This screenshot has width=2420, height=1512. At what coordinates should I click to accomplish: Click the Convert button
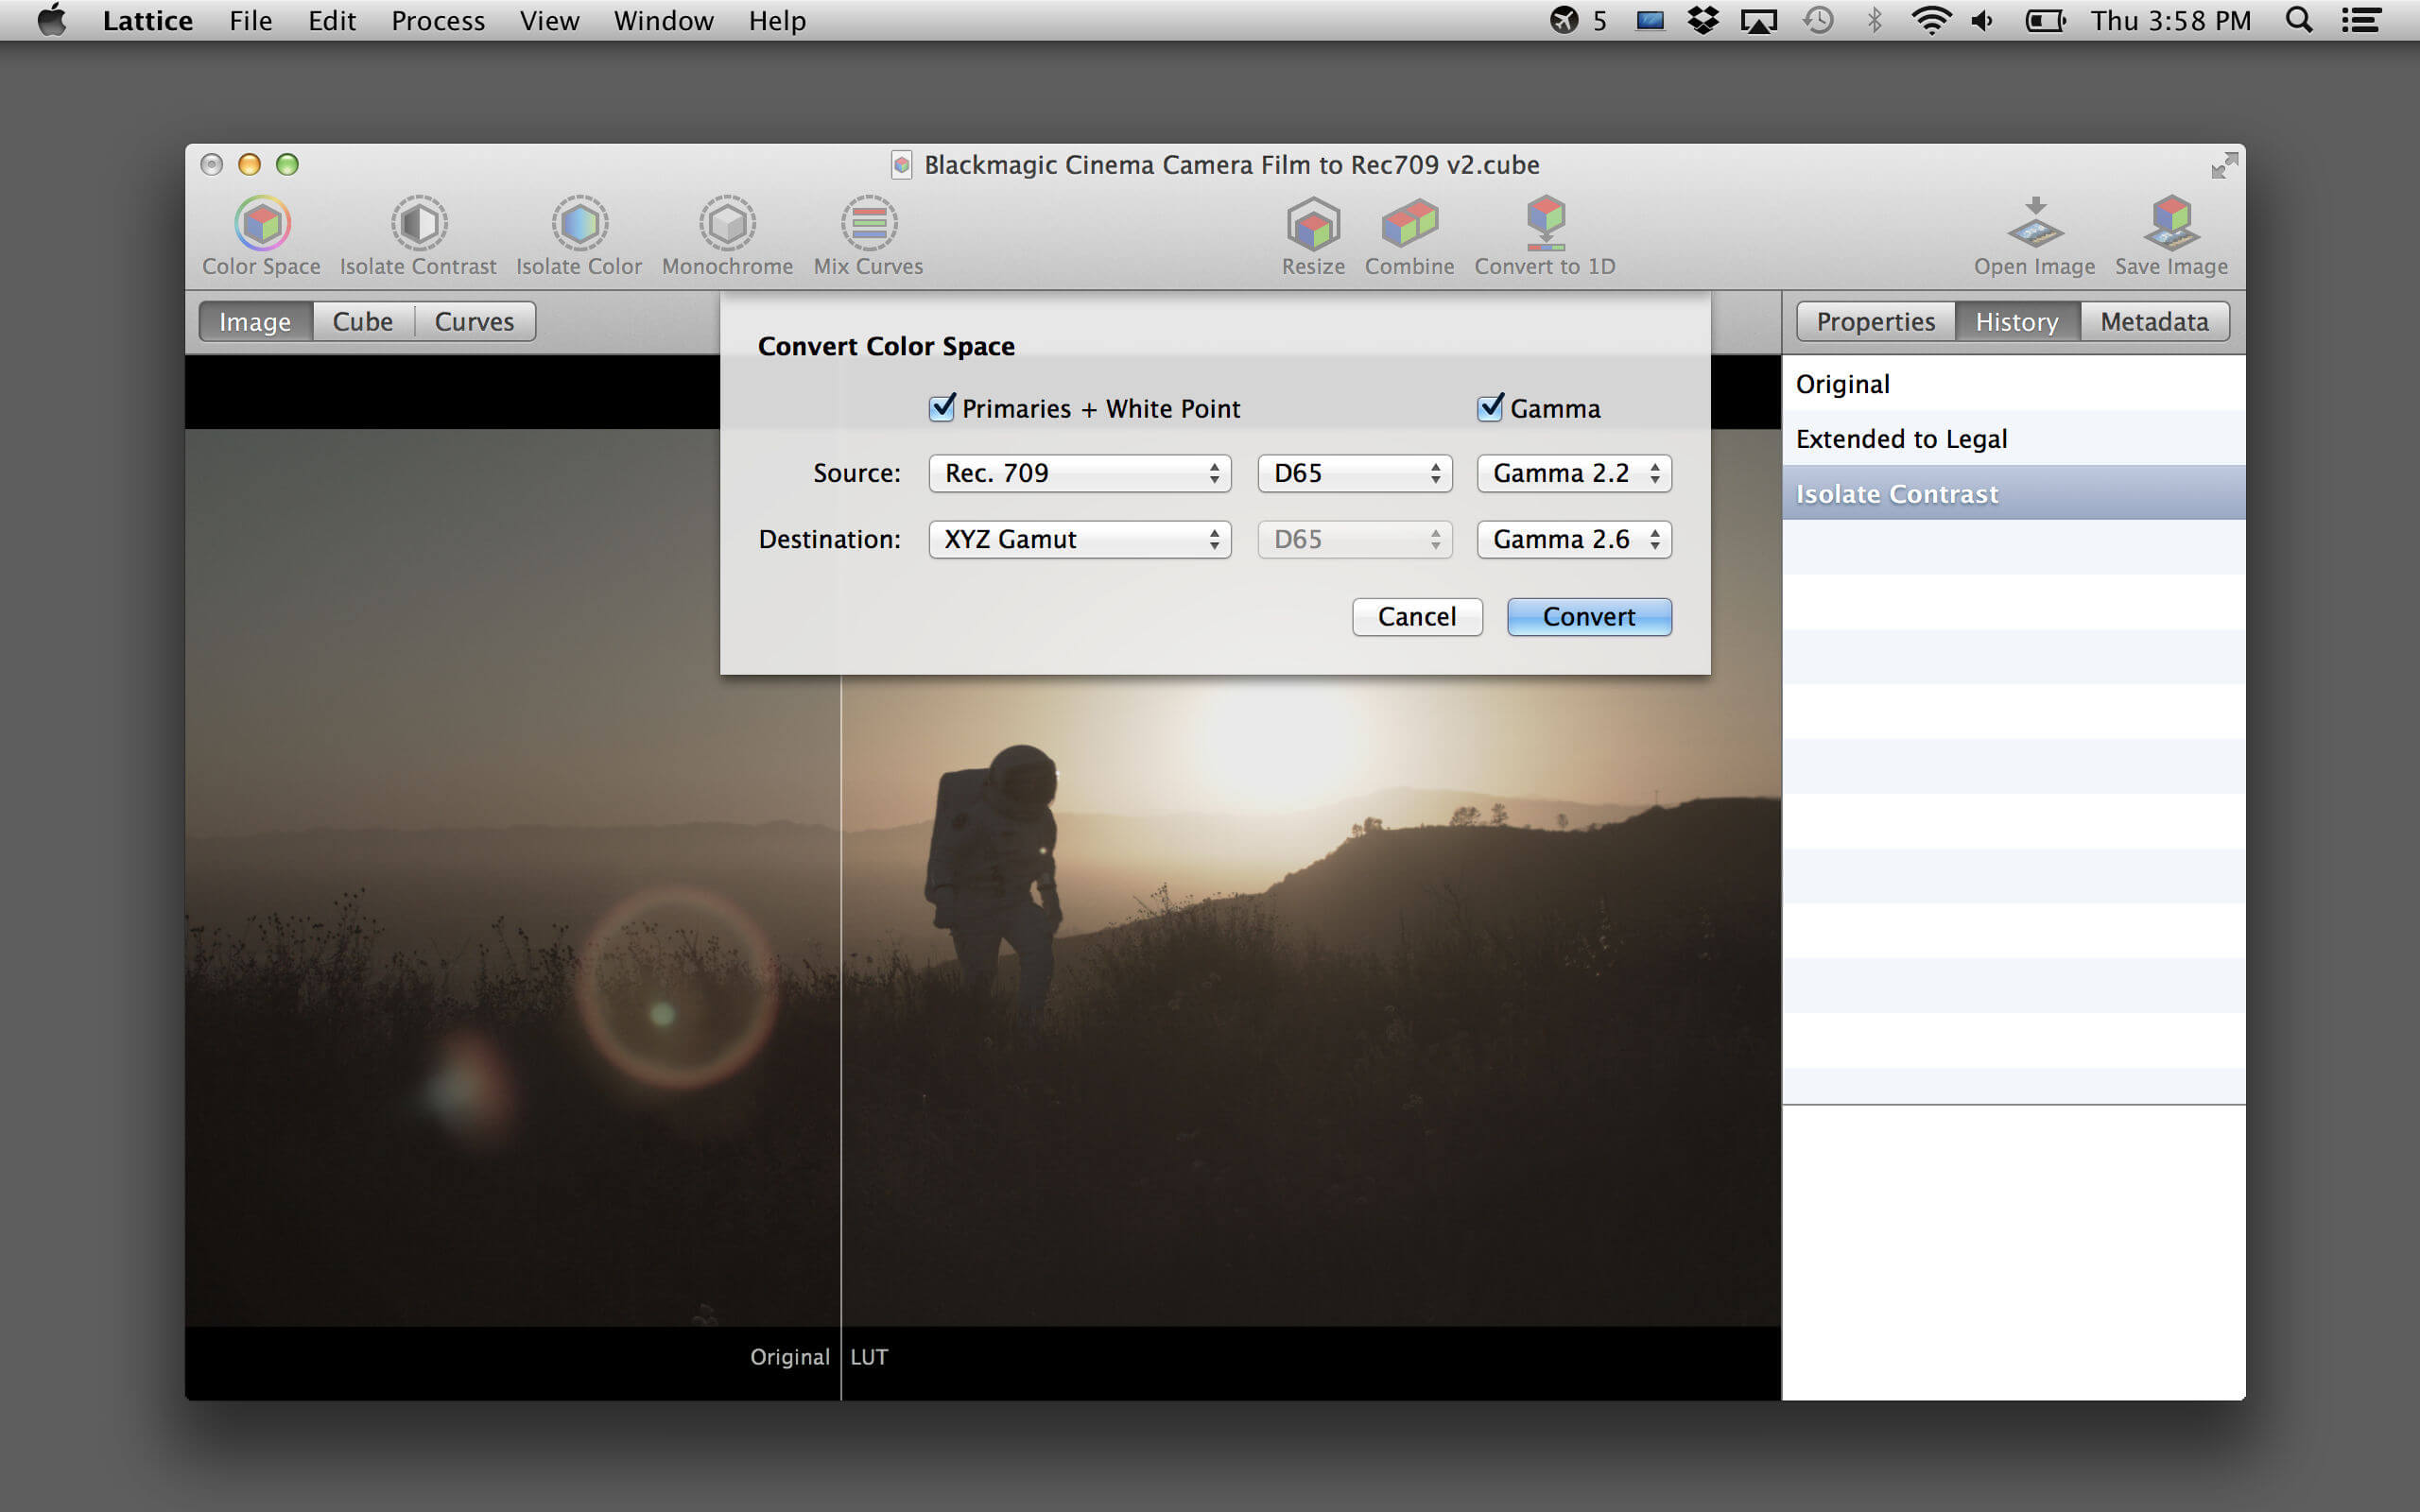click(1587, 617)
